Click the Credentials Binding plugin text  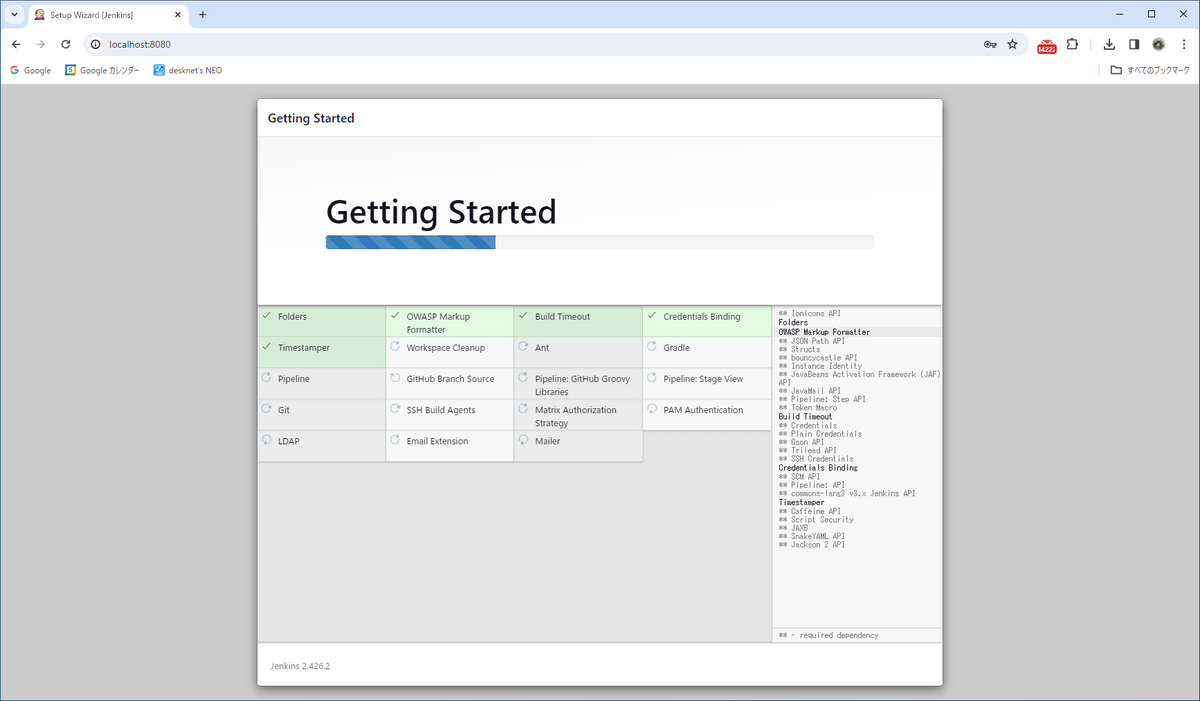click(x=702, y=317)
